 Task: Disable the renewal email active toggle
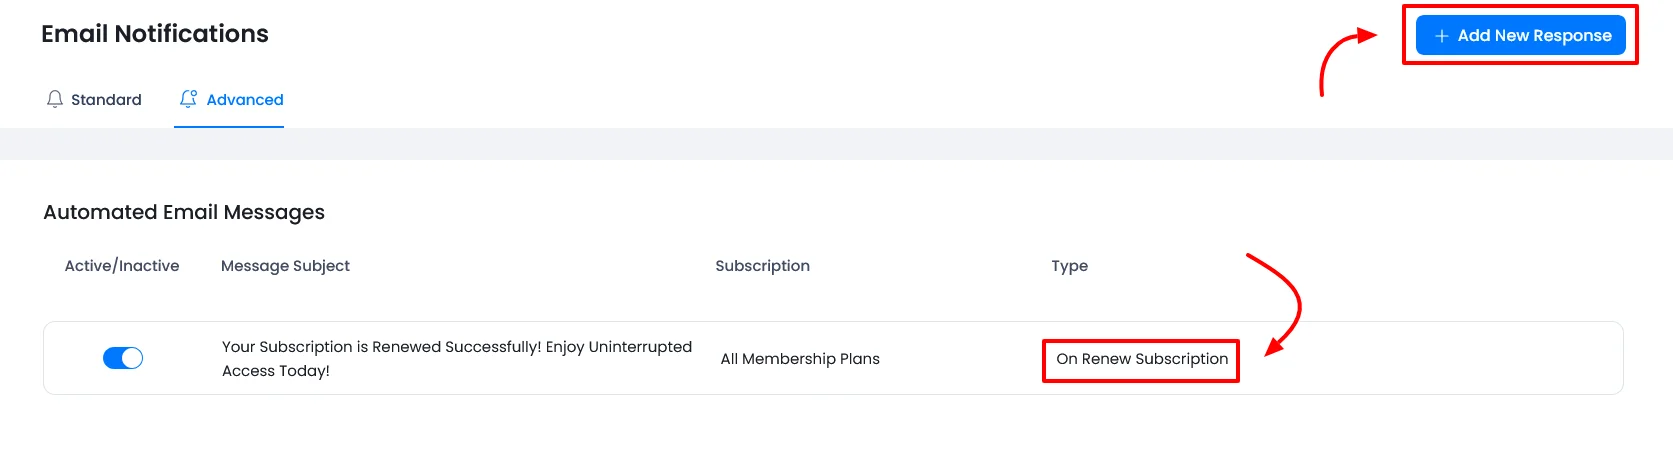click(x=123, y=358)
